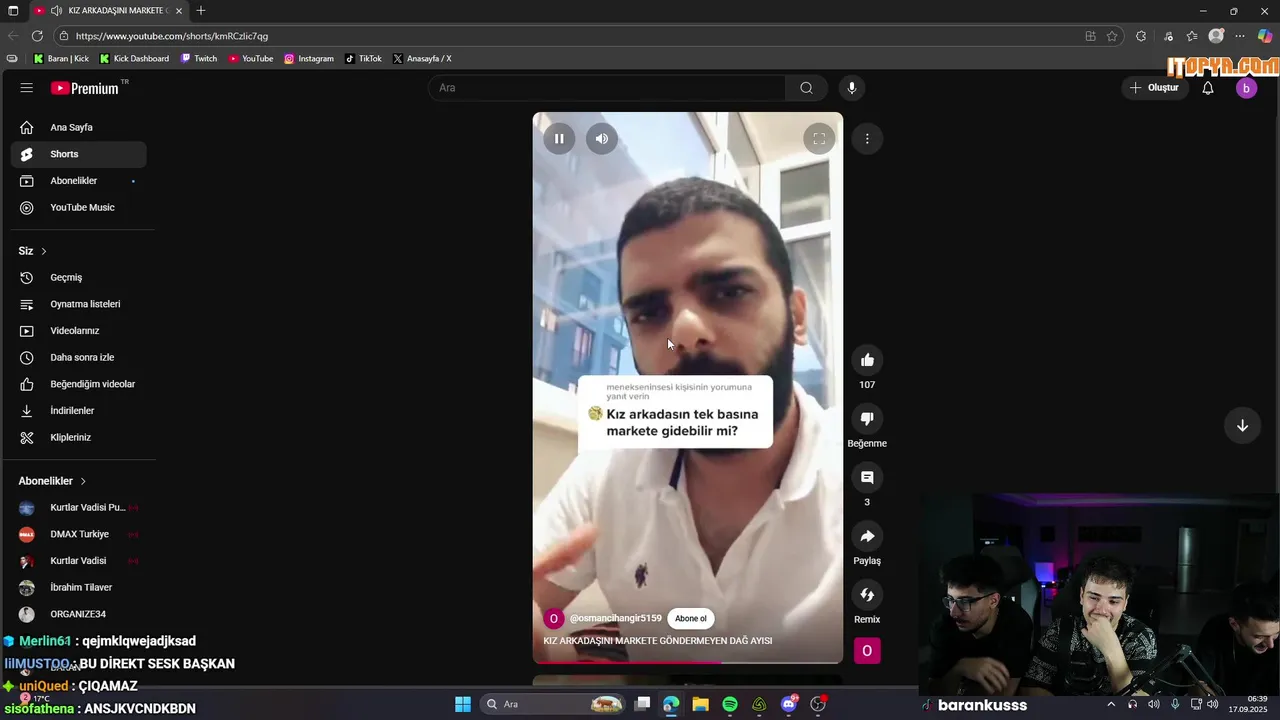Open İndirilenler downloads
Screen dimensions: 1280x720
[79, 411]
